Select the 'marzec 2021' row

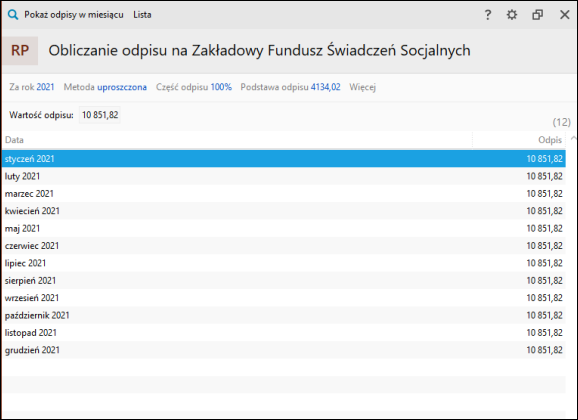coord(284,194)
